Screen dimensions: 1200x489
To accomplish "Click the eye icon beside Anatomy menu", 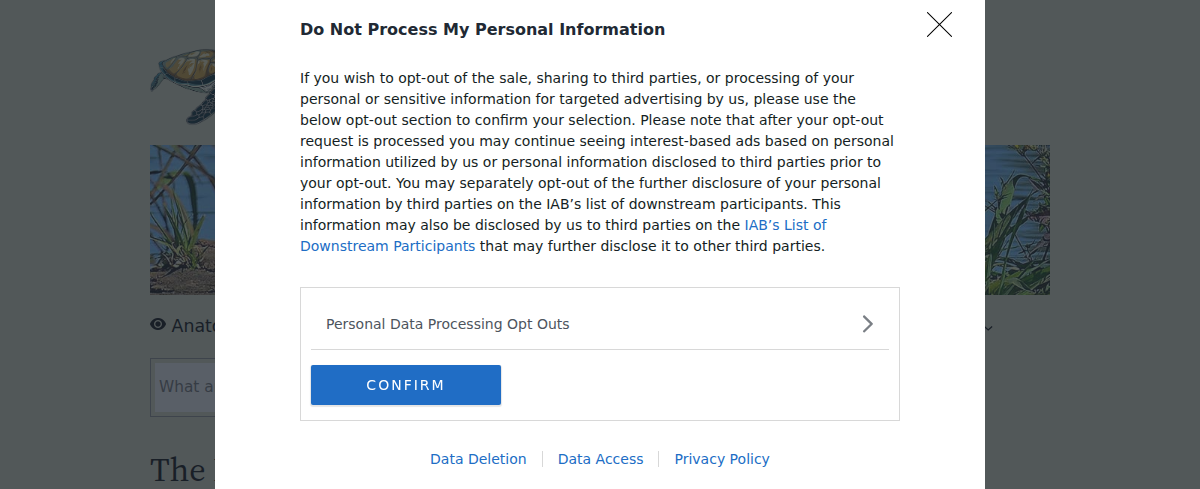I will tap(158, 325).
